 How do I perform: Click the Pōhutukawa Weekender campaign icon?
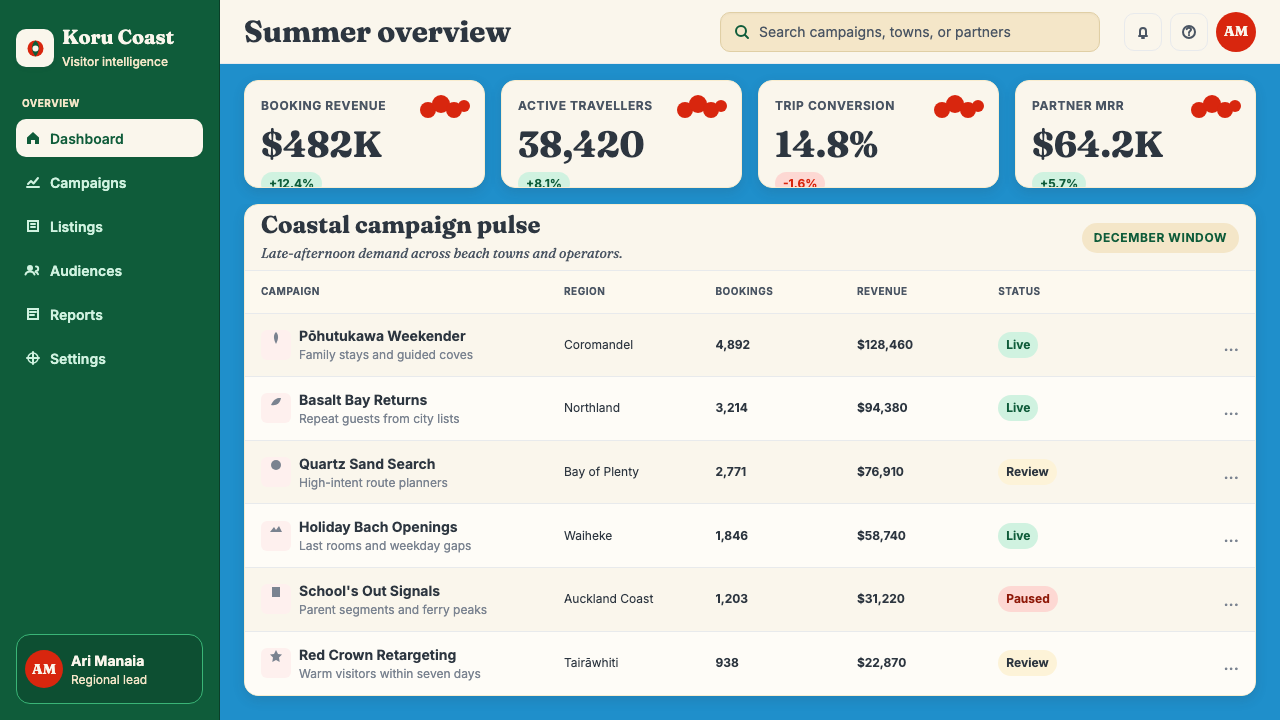(x=276, y=345)
